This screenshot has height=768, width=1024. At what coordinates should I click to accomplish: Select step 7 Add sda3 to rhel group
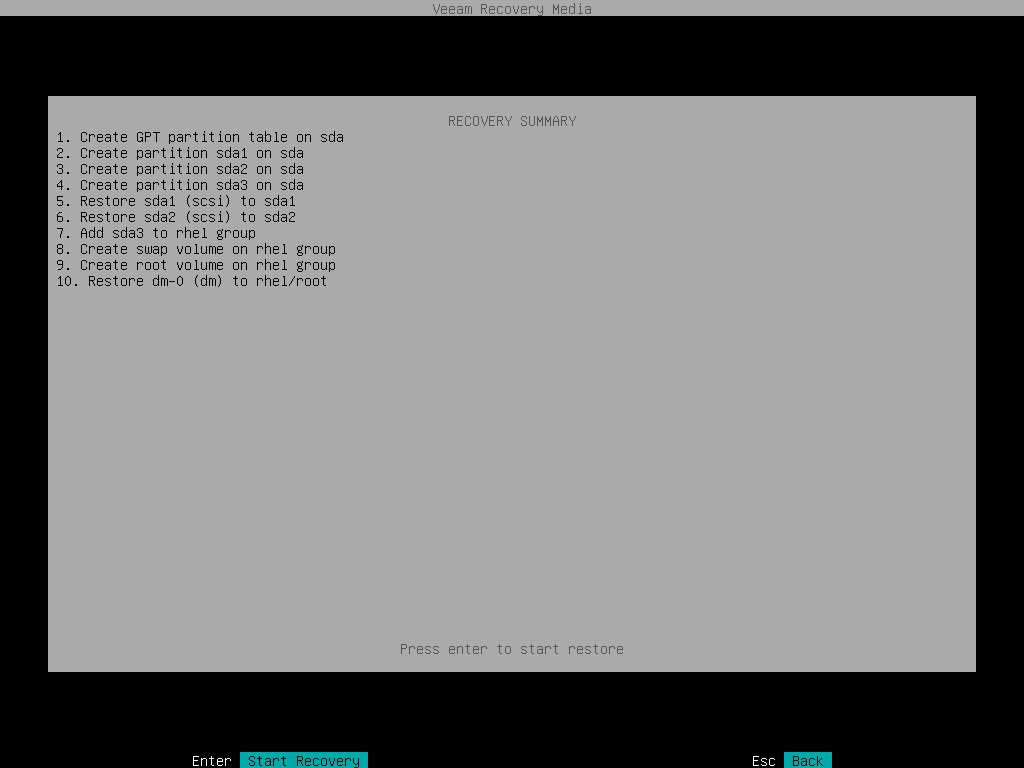(x=156, y=233)
